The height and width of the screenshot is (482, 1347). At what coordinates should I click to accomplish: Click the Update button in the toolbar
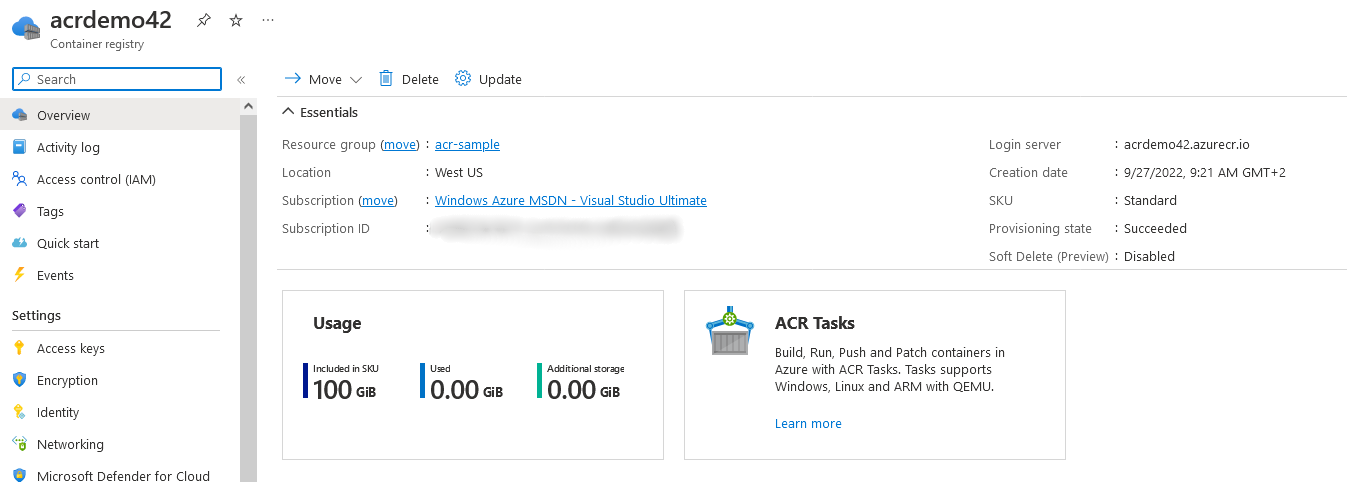point(488,79)
